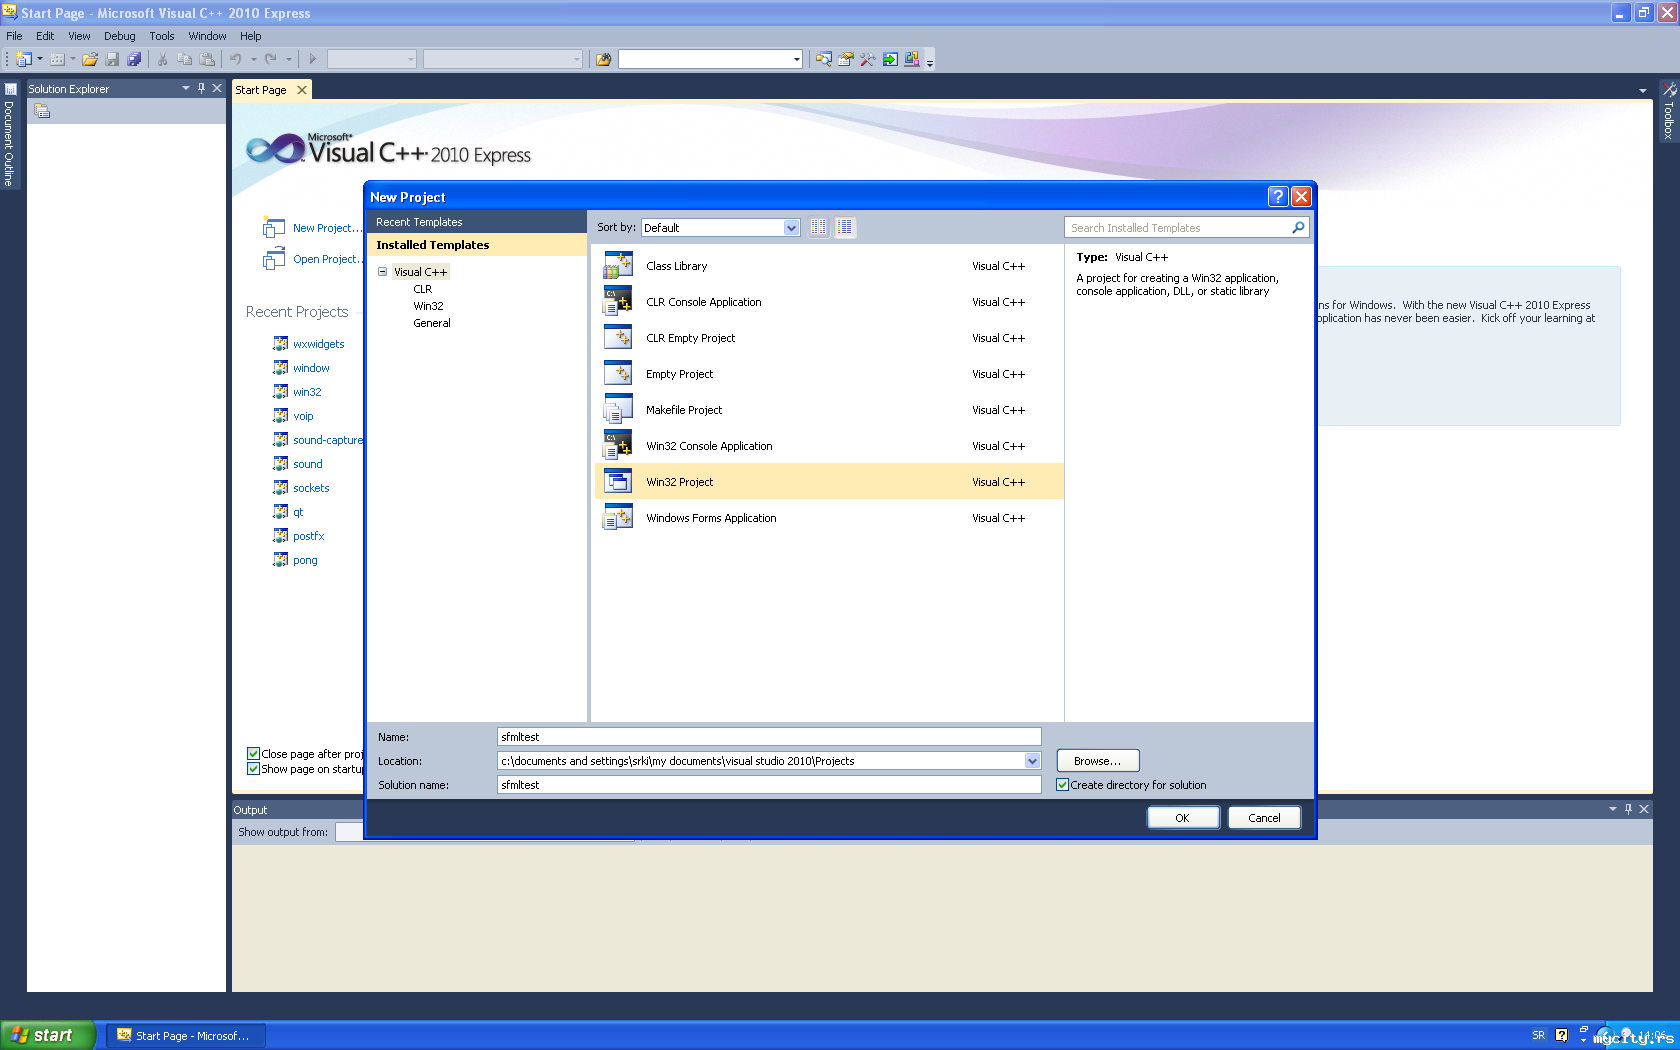The image size is (1680, 1050).
Task: Open the New Project button dropdown arrow
Action: pyautogui.click(x=40, y=59)
